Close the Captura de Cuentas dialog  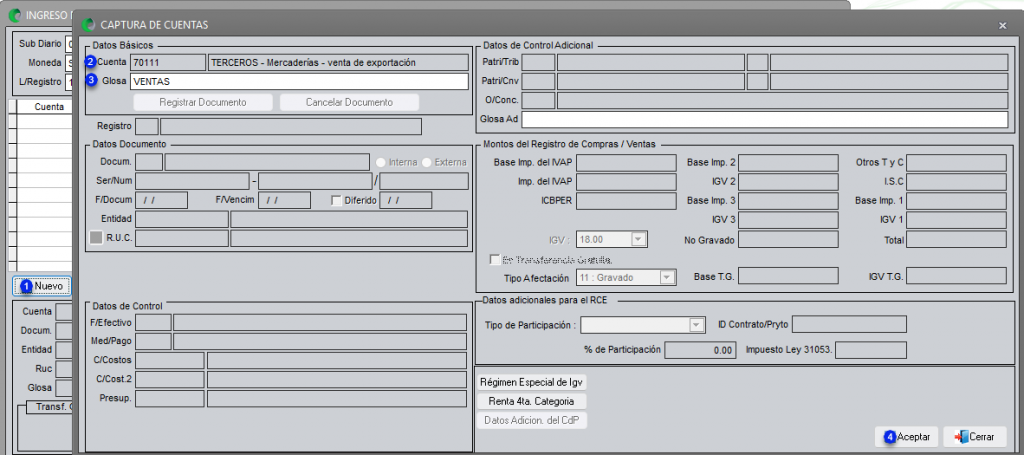(x=1002, y=25)
